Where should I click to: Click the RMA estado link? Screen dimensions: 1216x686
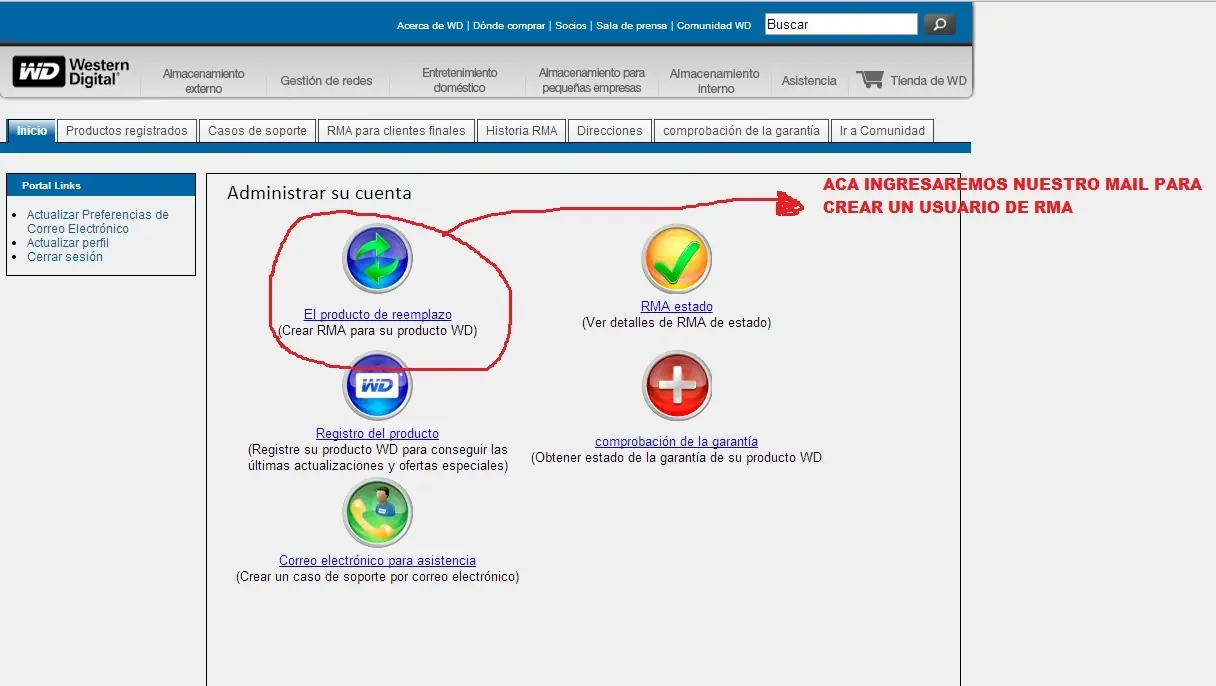(677, 307)
